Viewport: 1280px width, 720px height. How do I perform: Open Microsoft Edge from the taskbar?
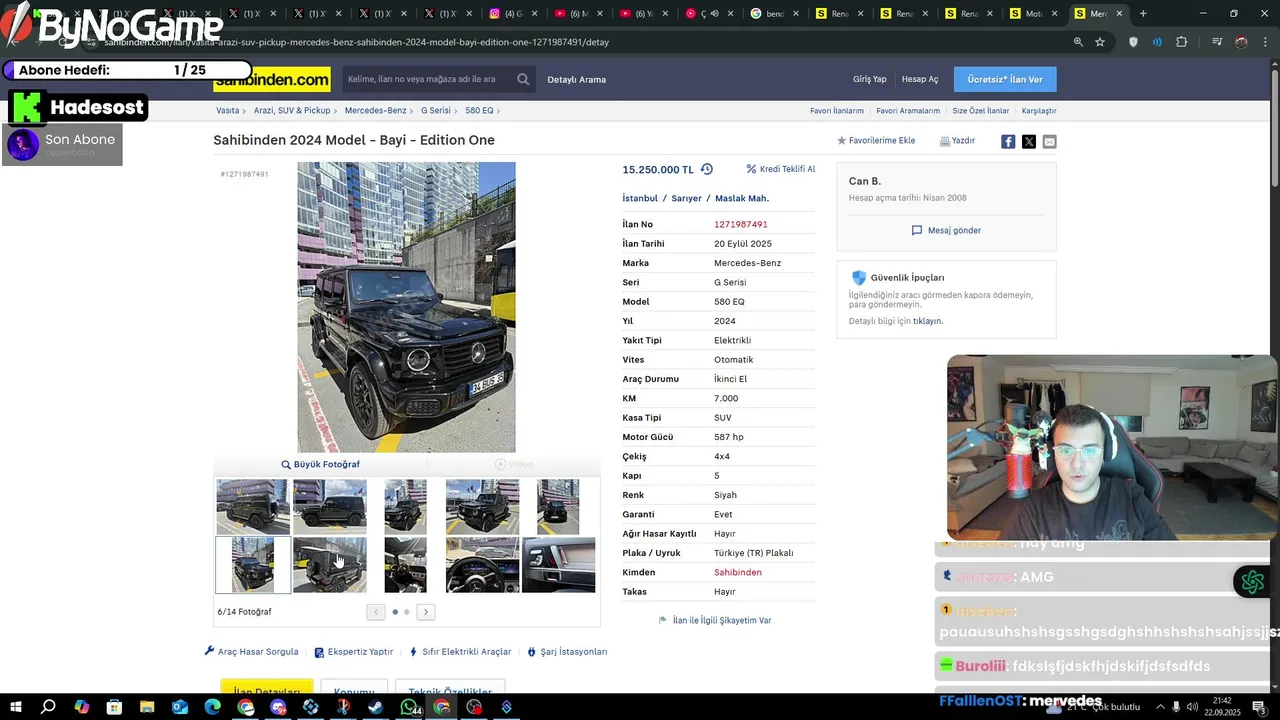tap(212, 707)
